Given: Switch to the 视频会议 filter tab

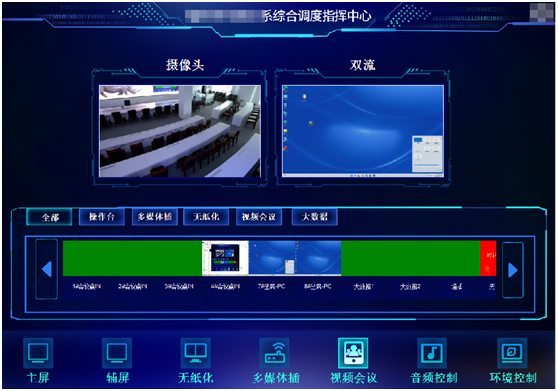Looking at the screenshot, I should (259, 217).
